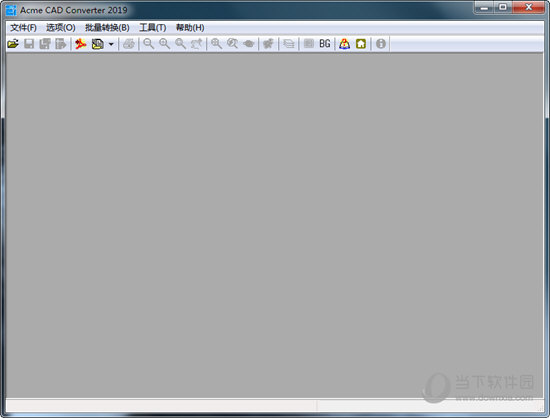This screenshot has width=550, height=418.
Task: Open the 批量转换(B) menu
Action: click(107, 27)
